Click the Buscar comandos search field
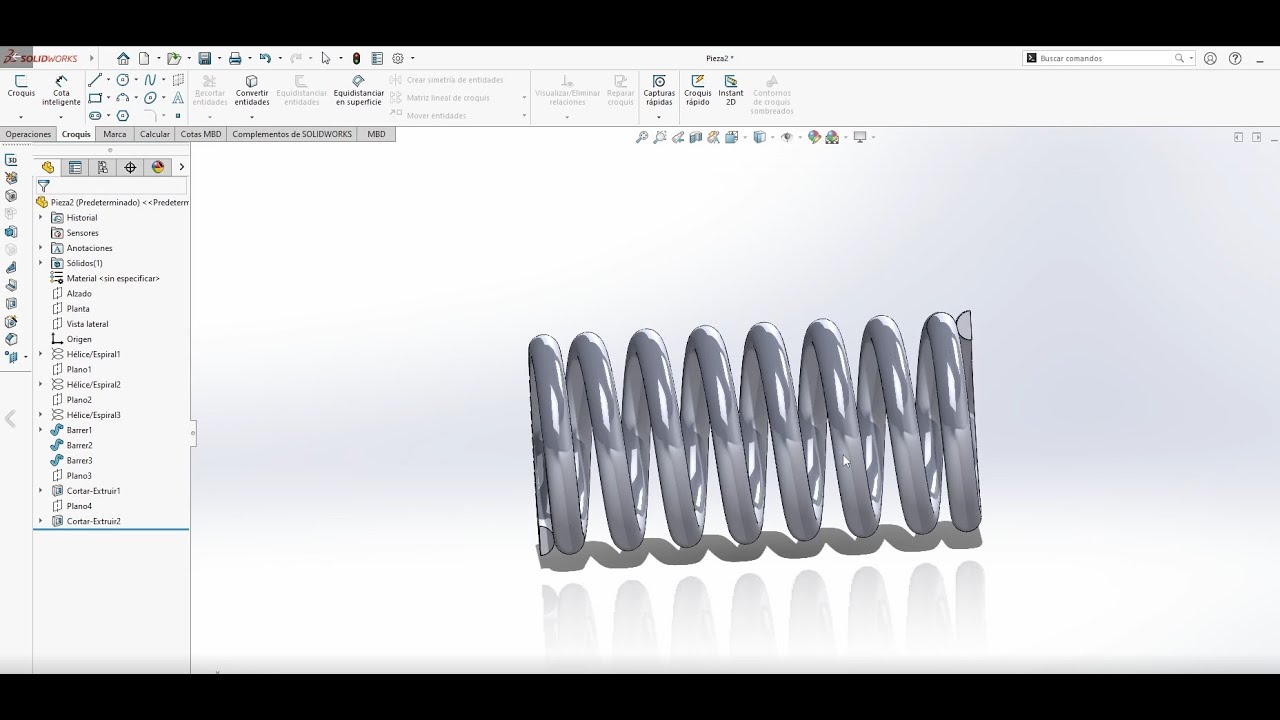1280x720 pixels. tap(1109, 58)
